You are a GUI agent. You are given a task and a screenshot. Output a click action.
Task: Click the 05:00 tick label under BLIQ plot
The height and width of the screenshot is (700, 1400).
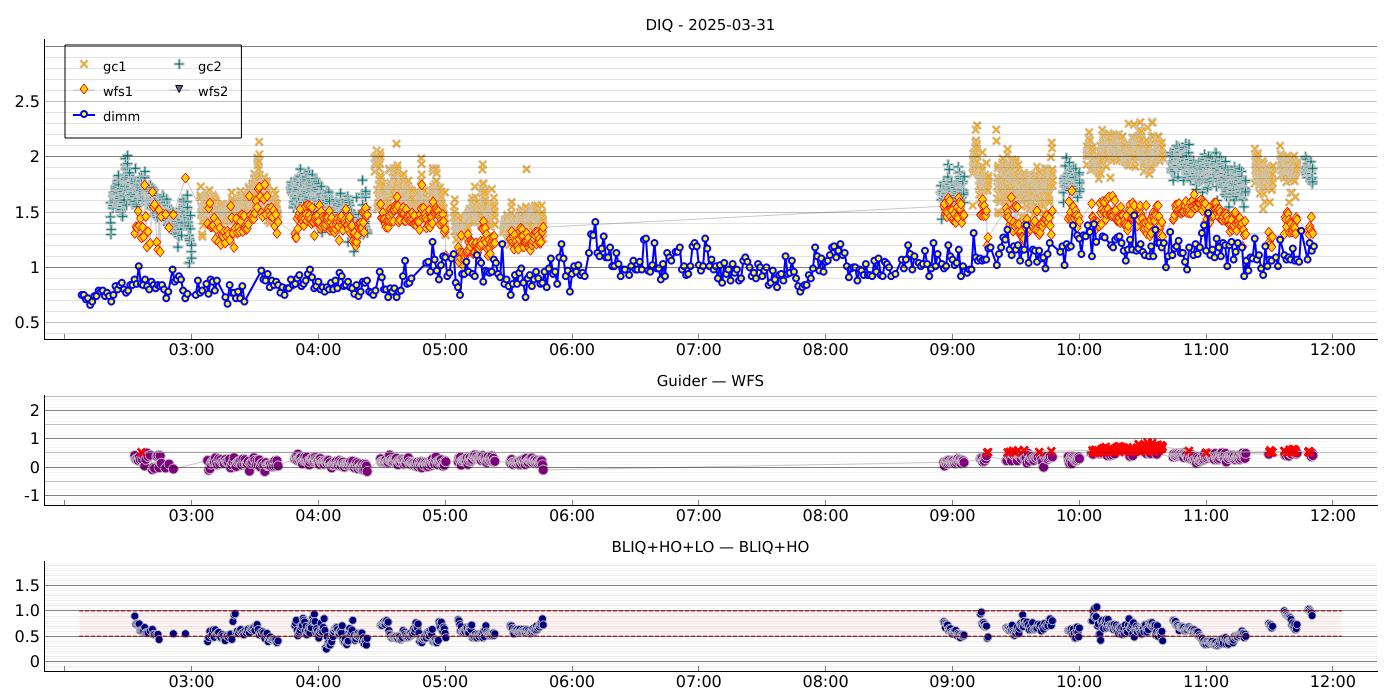(x=445, y=682)
